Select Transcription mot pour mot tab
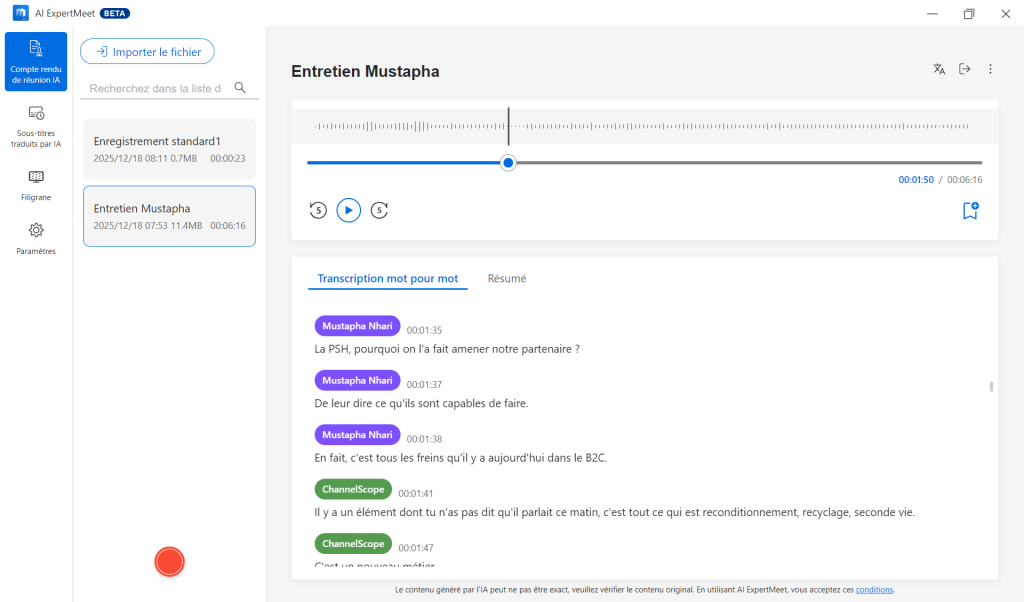The height and width of the screenshot is (602, 1024). 387,279
